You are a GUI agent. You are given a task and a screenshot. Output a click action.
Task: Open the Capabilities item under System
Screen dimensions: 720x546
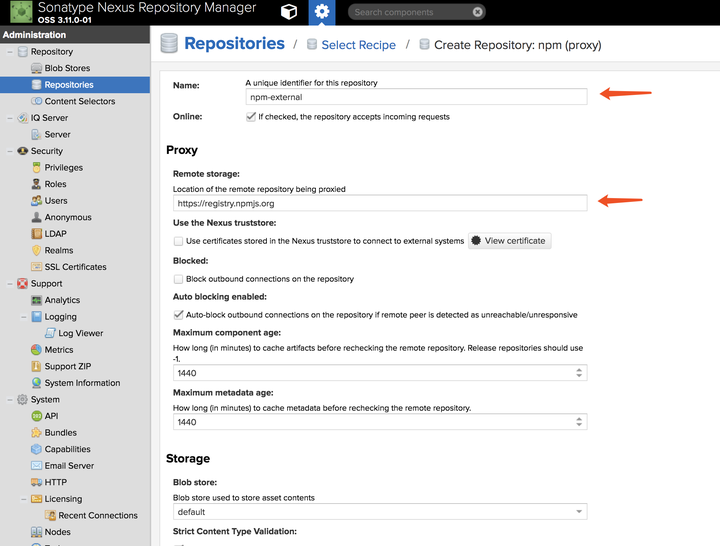(x=67, y=449)
